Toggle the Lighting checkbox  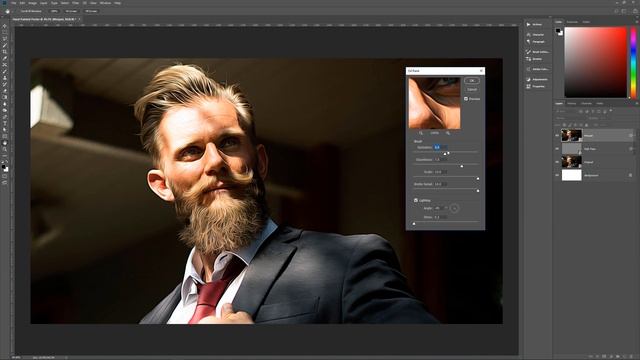pos(416,200)
